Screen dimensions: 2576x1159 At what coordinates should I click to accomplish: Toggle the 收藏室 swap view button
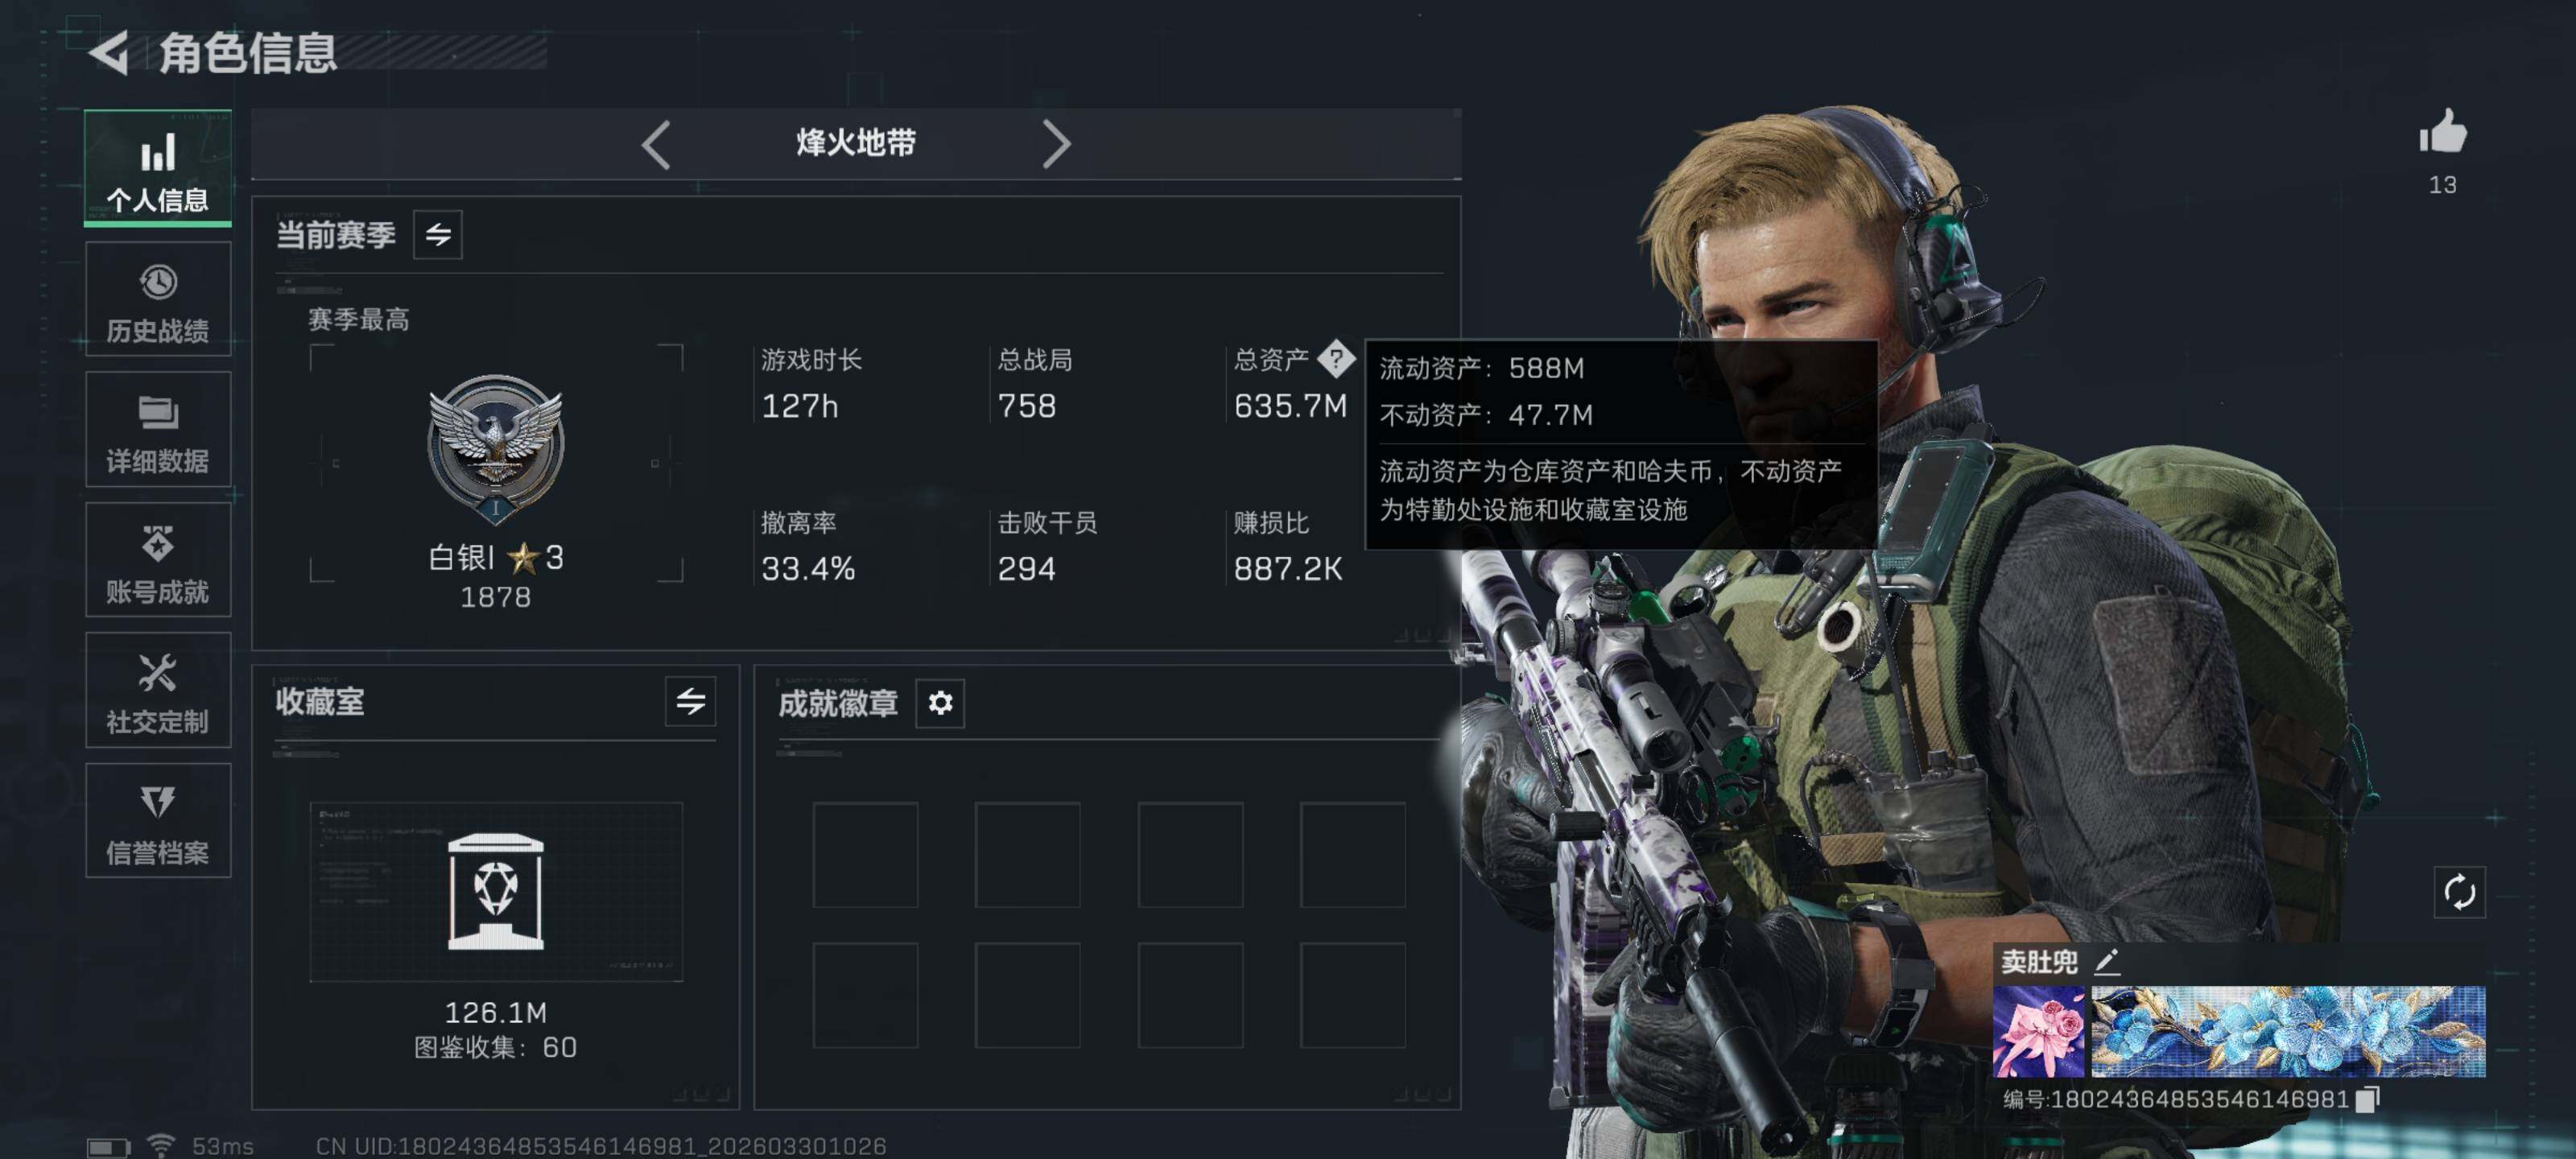click(691, 701)
